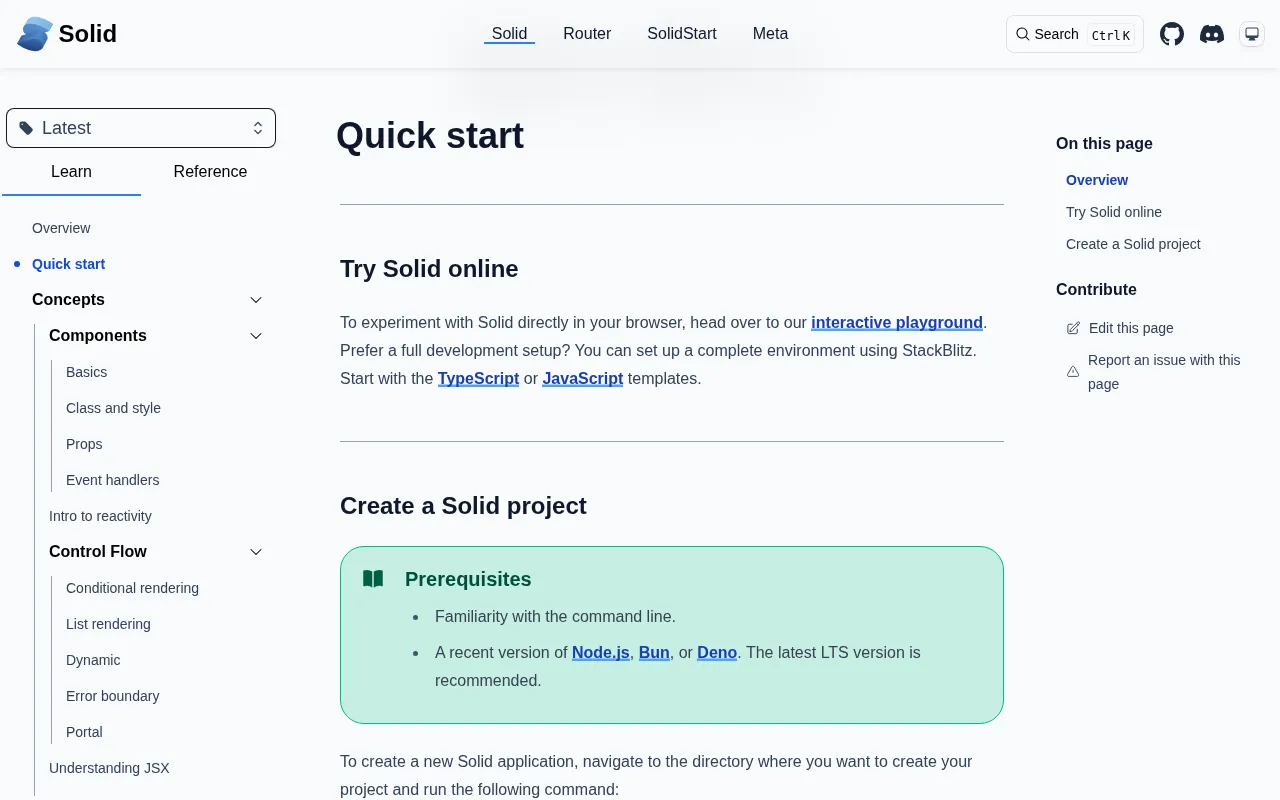Open the interactive playground link
The height and width of the screenshot is (800, 1280).
(x=897, y=323)
